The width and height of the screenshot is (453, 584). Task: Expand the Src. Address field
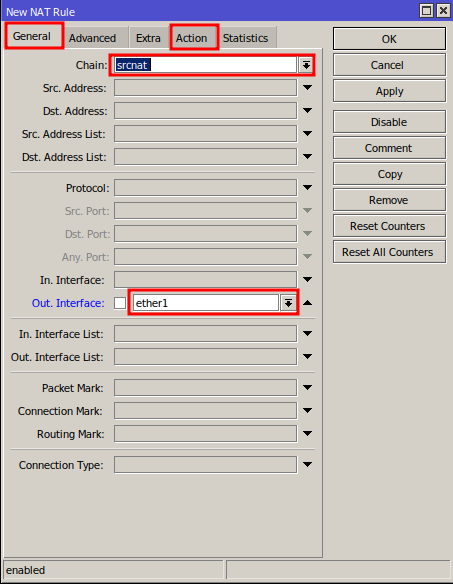[307, 88]
